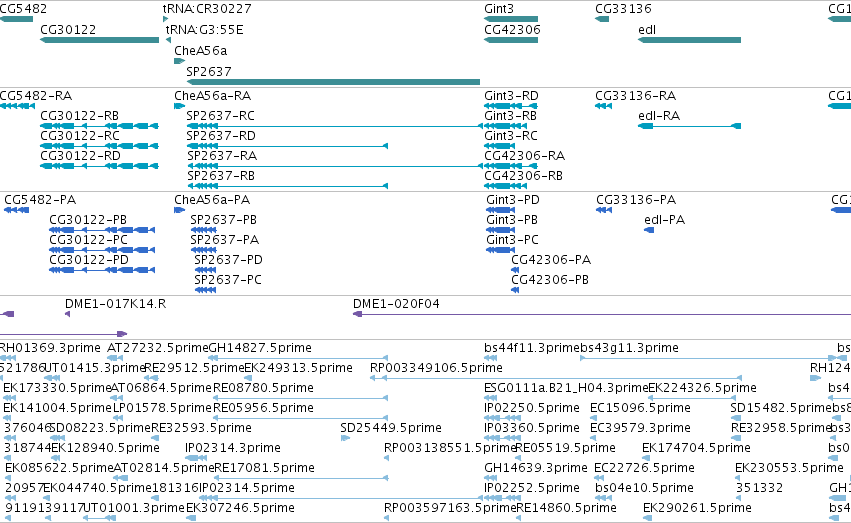Select the purple DME1-020F04 clone line
This screenshot has height=523, width=851.
coord(602,314)
